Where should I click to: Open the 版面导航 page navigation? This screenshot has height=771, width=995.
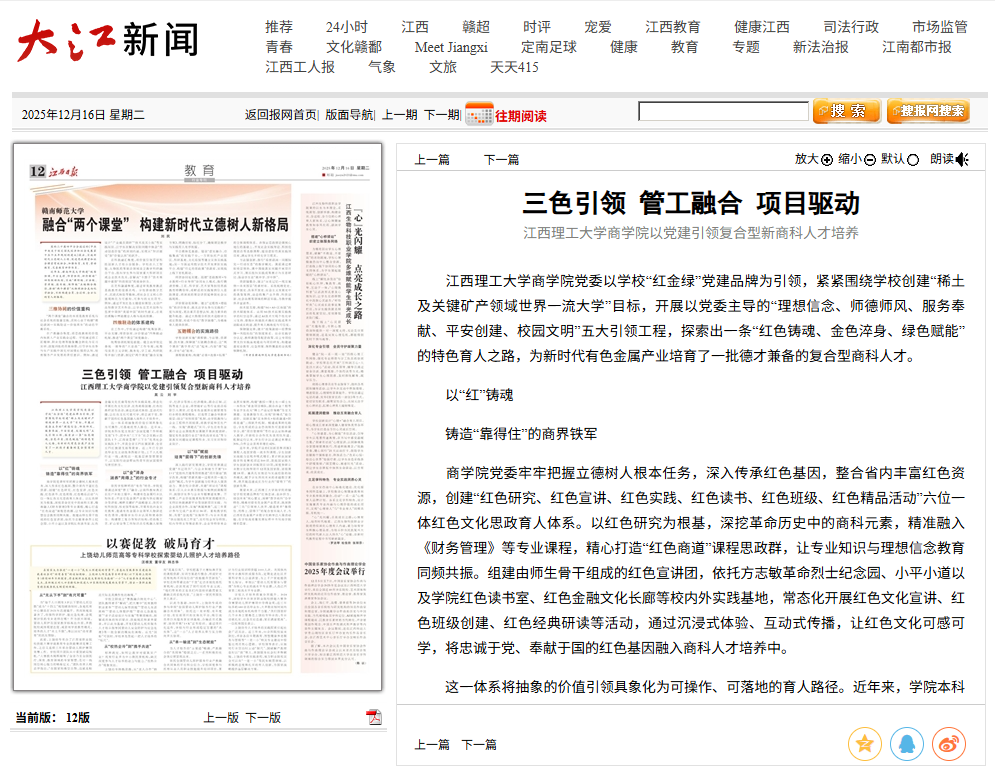click(x=349, y=115)
